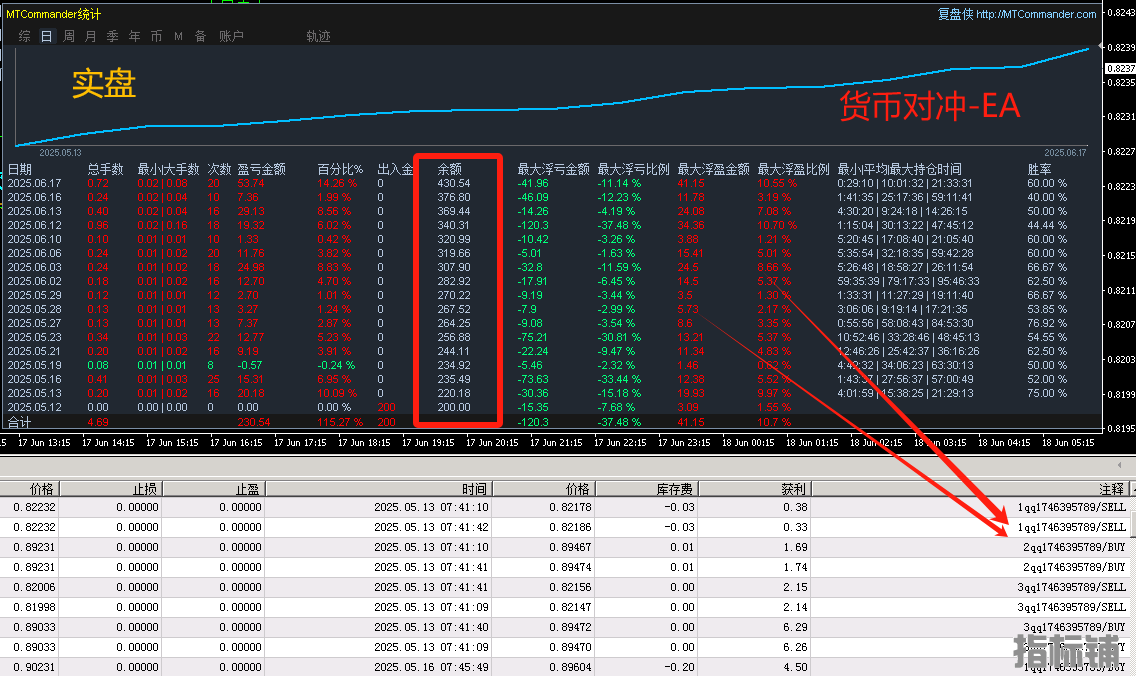Click the left scroll arrow above orders table
Screen dimensions: 1136x676
(1119, 465)
